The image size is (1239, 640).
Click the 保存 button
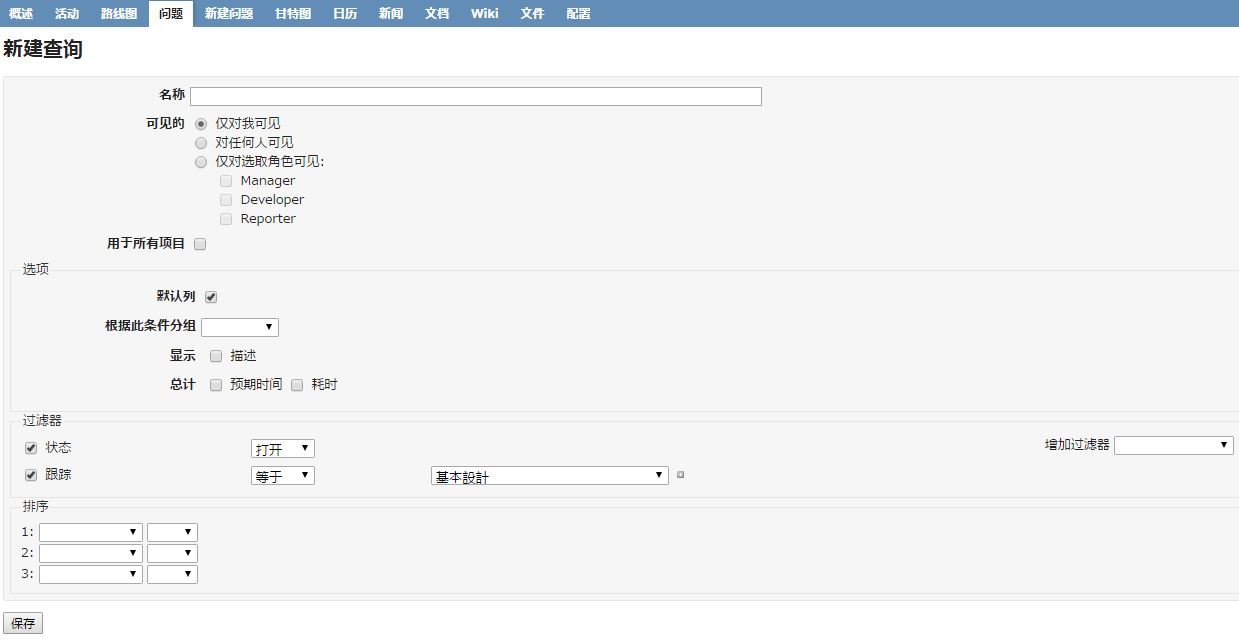[x=23, y=623]
